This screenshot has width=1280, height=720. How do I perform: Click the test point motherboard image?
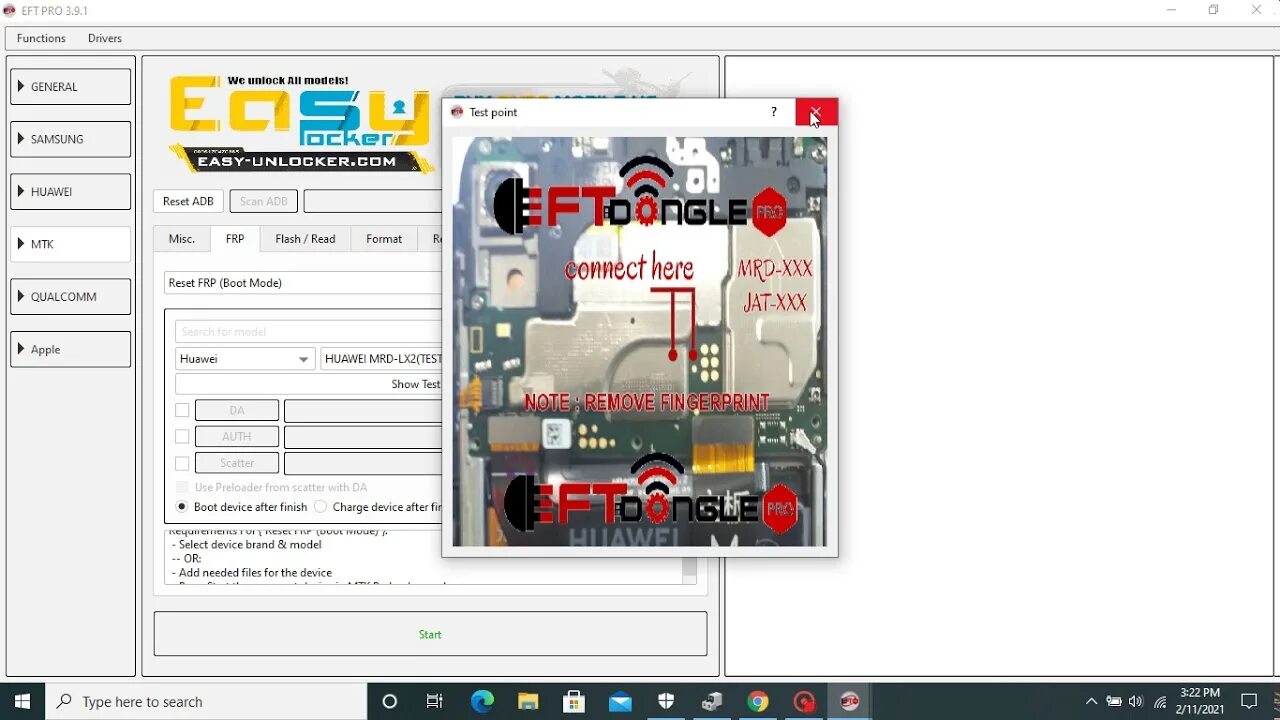[640, 342]
